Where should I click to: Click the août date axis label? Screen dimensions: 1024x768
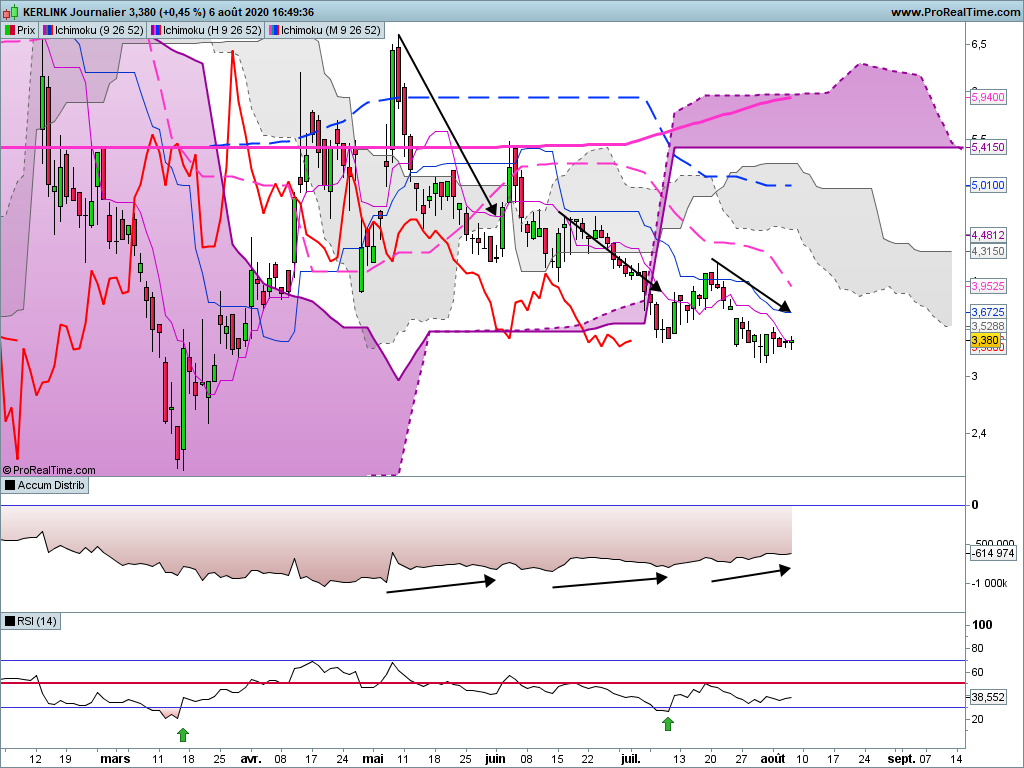click(x=773, y=759)
